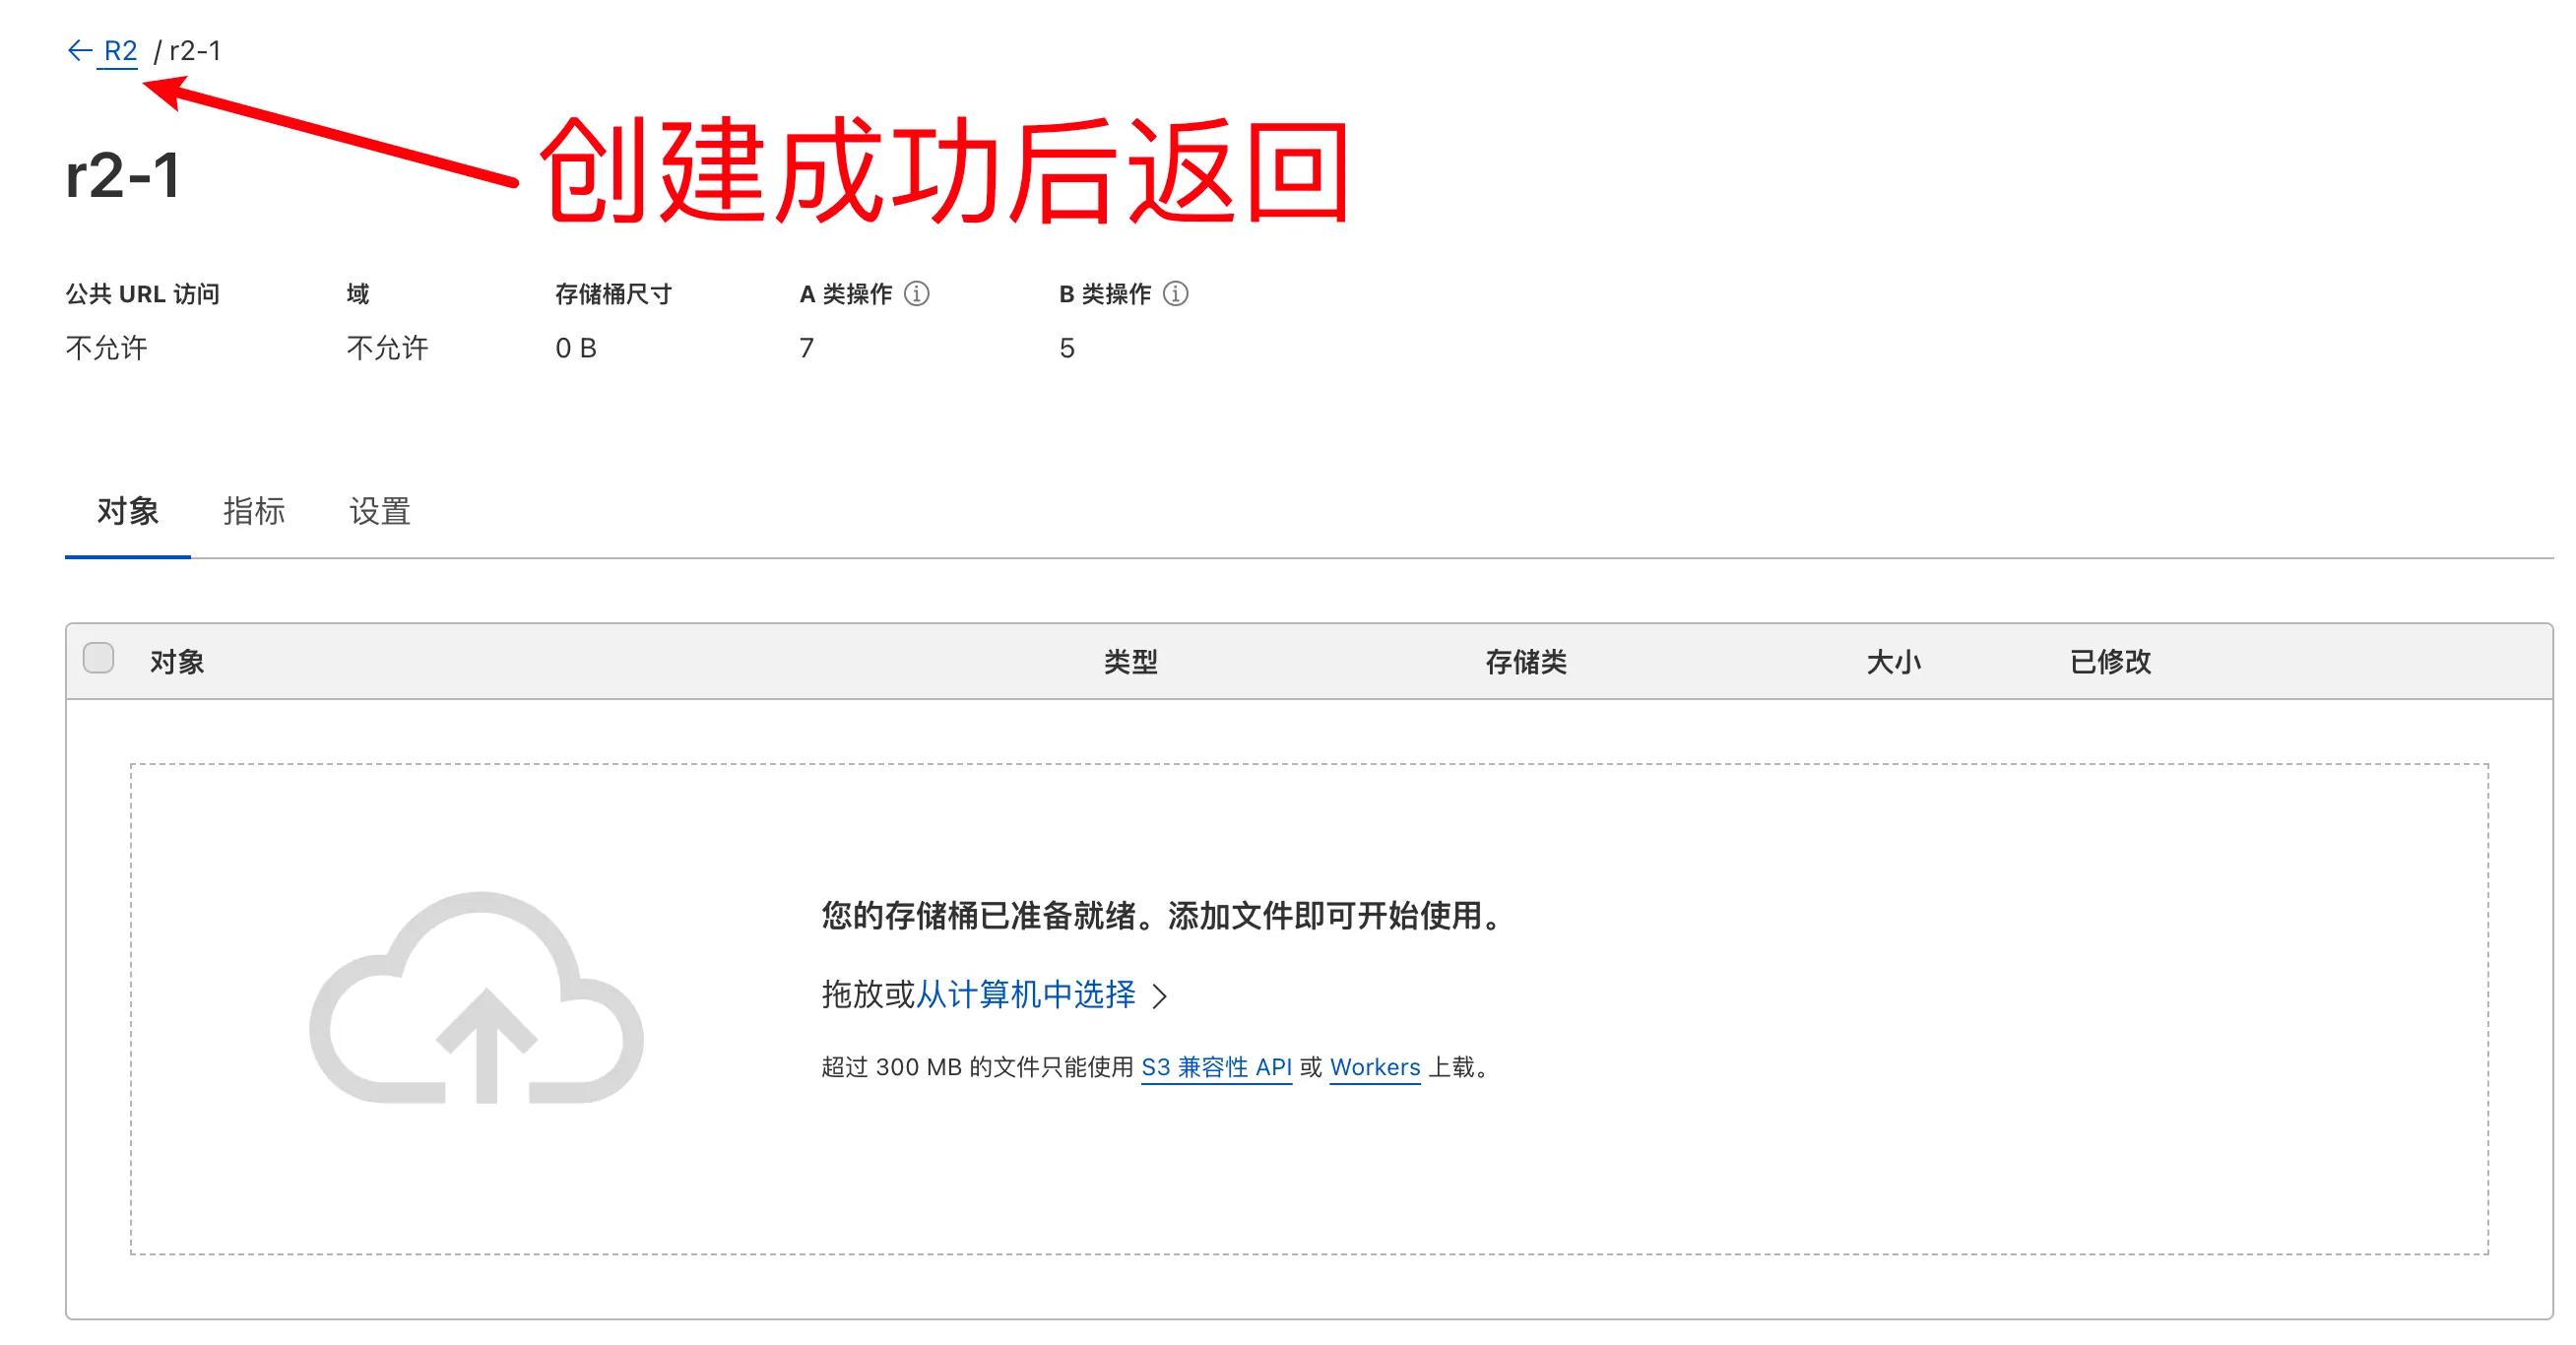The height and width of the screenshot is (1345, 2576).
Task: Open the S3 兼容性 API link
Action: [x=1217, y=1067]
